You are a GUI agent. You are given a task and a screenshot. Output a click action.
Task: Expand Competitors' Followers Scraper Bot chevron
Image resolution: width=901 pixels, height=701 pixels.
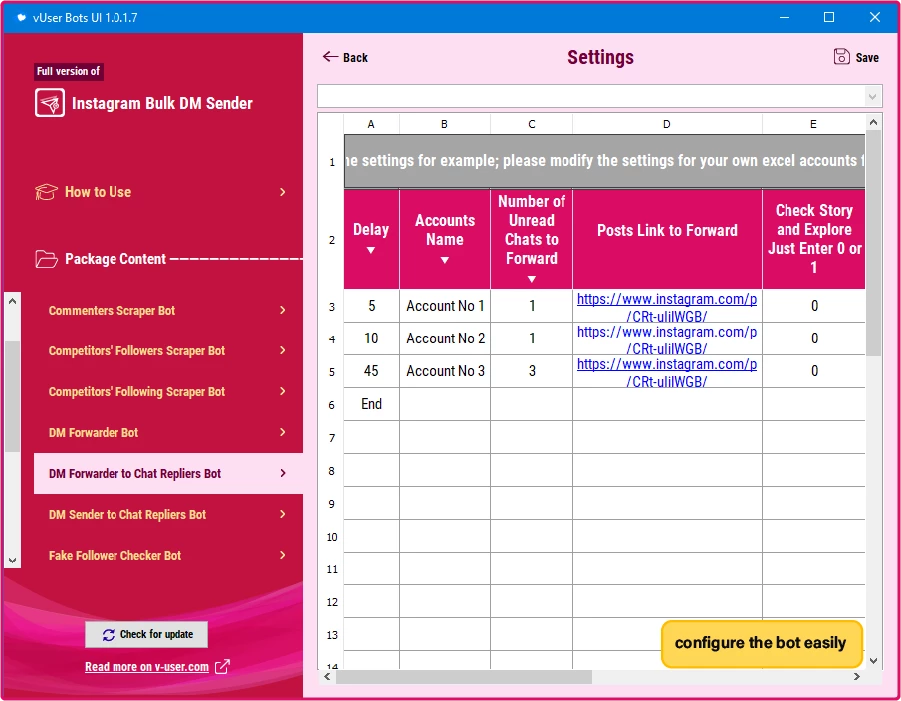(282, 350)
